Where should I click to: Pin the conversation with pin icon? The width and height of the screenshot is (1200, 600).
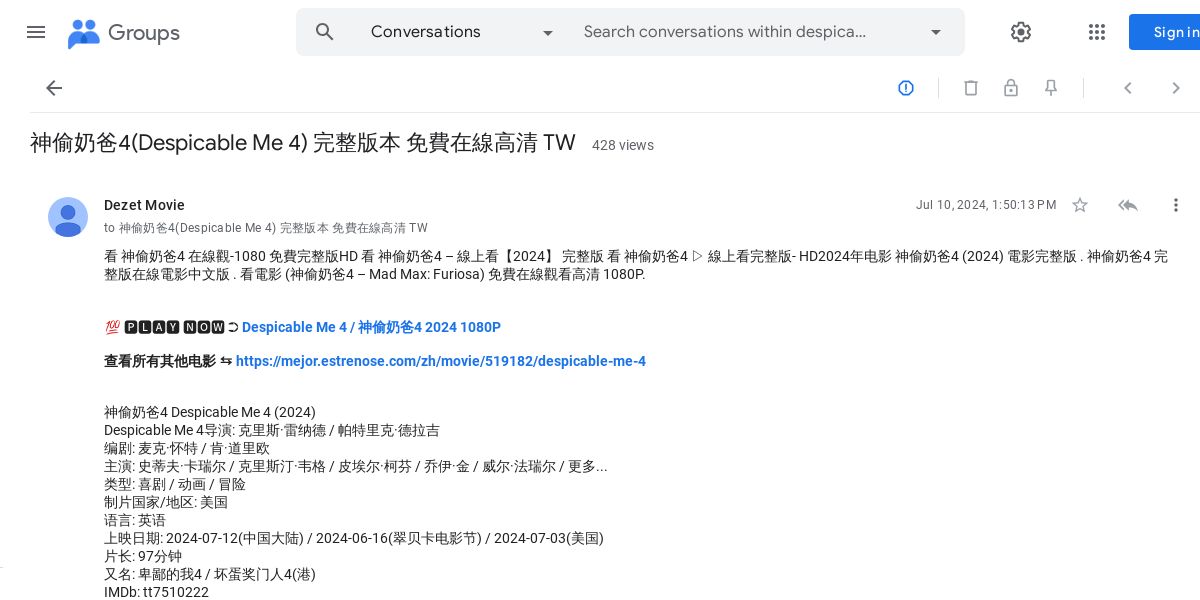point(1051,88)
